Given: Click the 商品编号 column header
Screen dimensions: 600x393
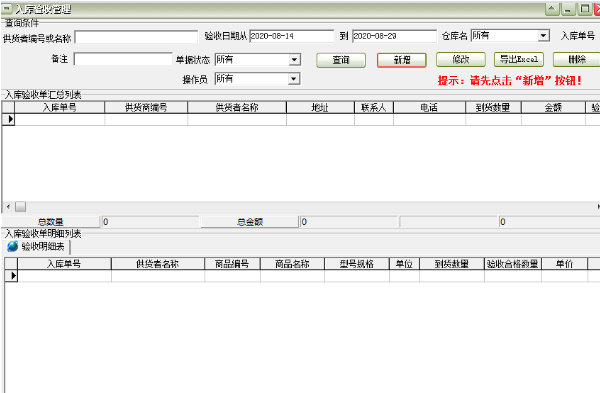Looking at the screenshot, I should point(232,264).
